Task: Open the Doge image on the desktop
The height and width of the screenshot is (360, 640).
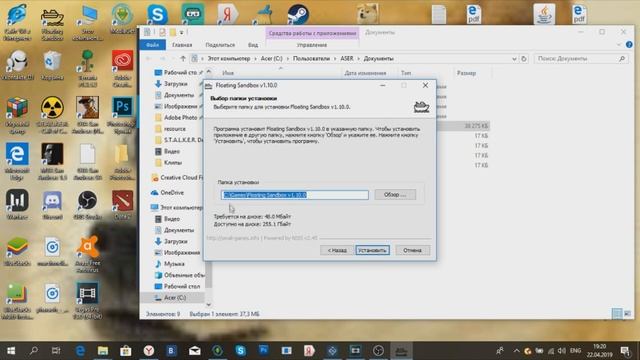Action: click(368, 14)
